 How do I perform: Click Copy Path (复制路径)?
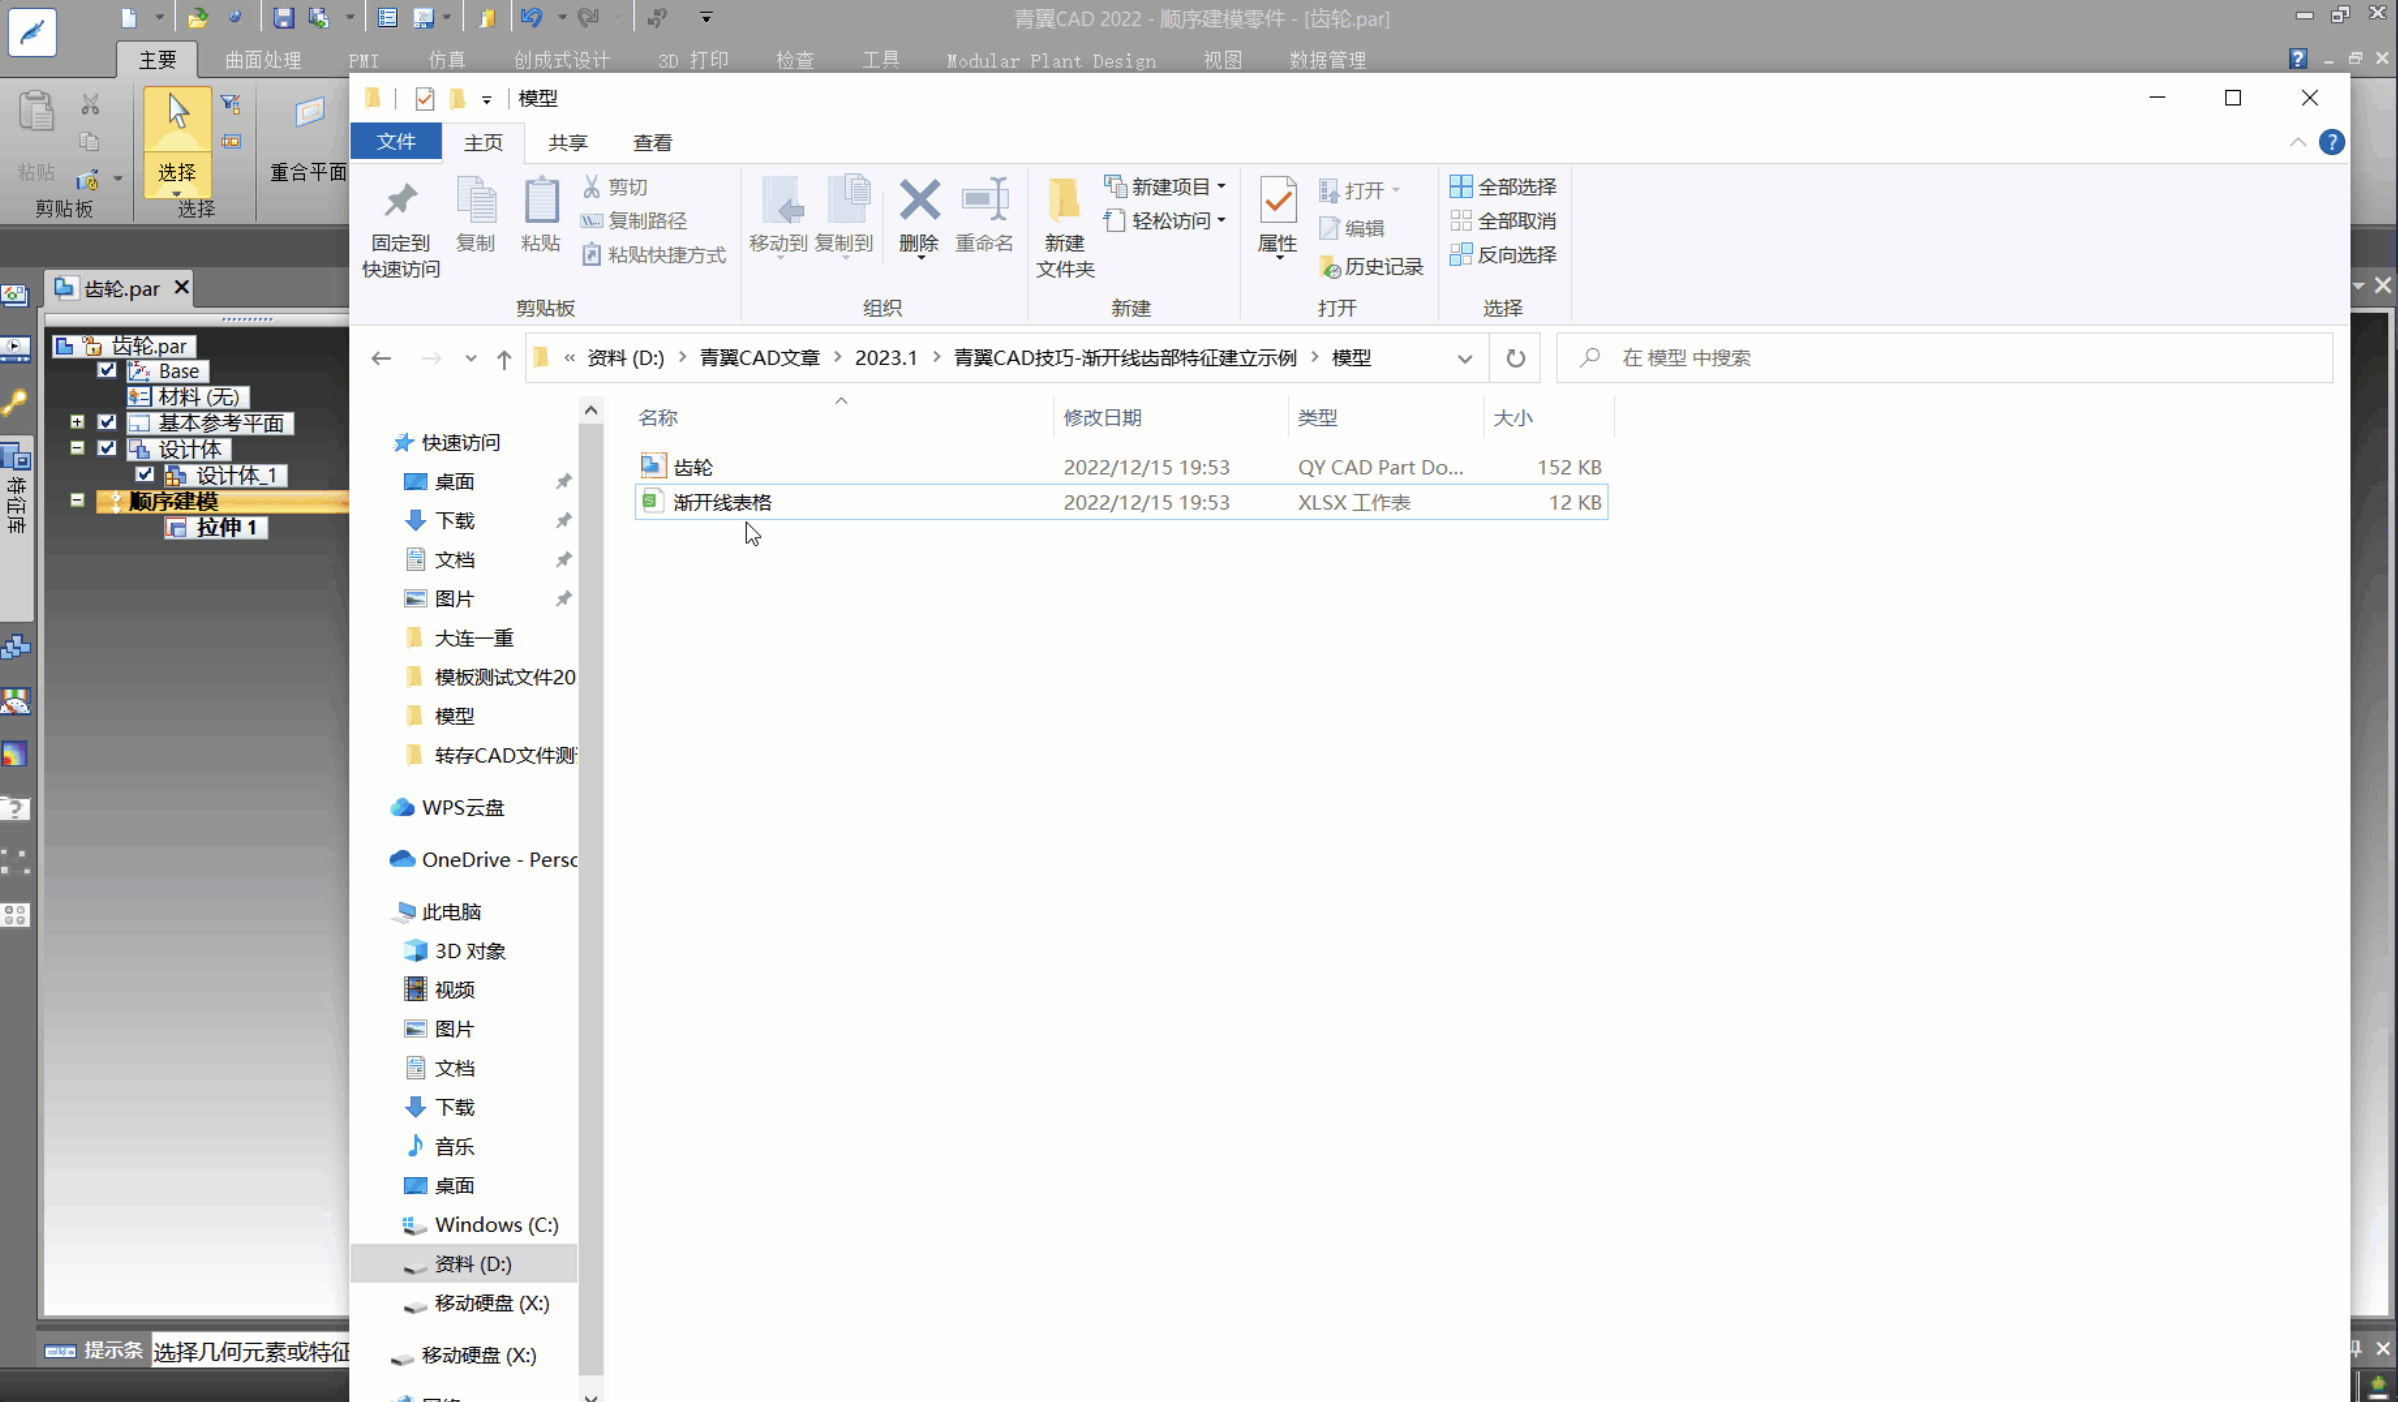(x=634, y=221)
